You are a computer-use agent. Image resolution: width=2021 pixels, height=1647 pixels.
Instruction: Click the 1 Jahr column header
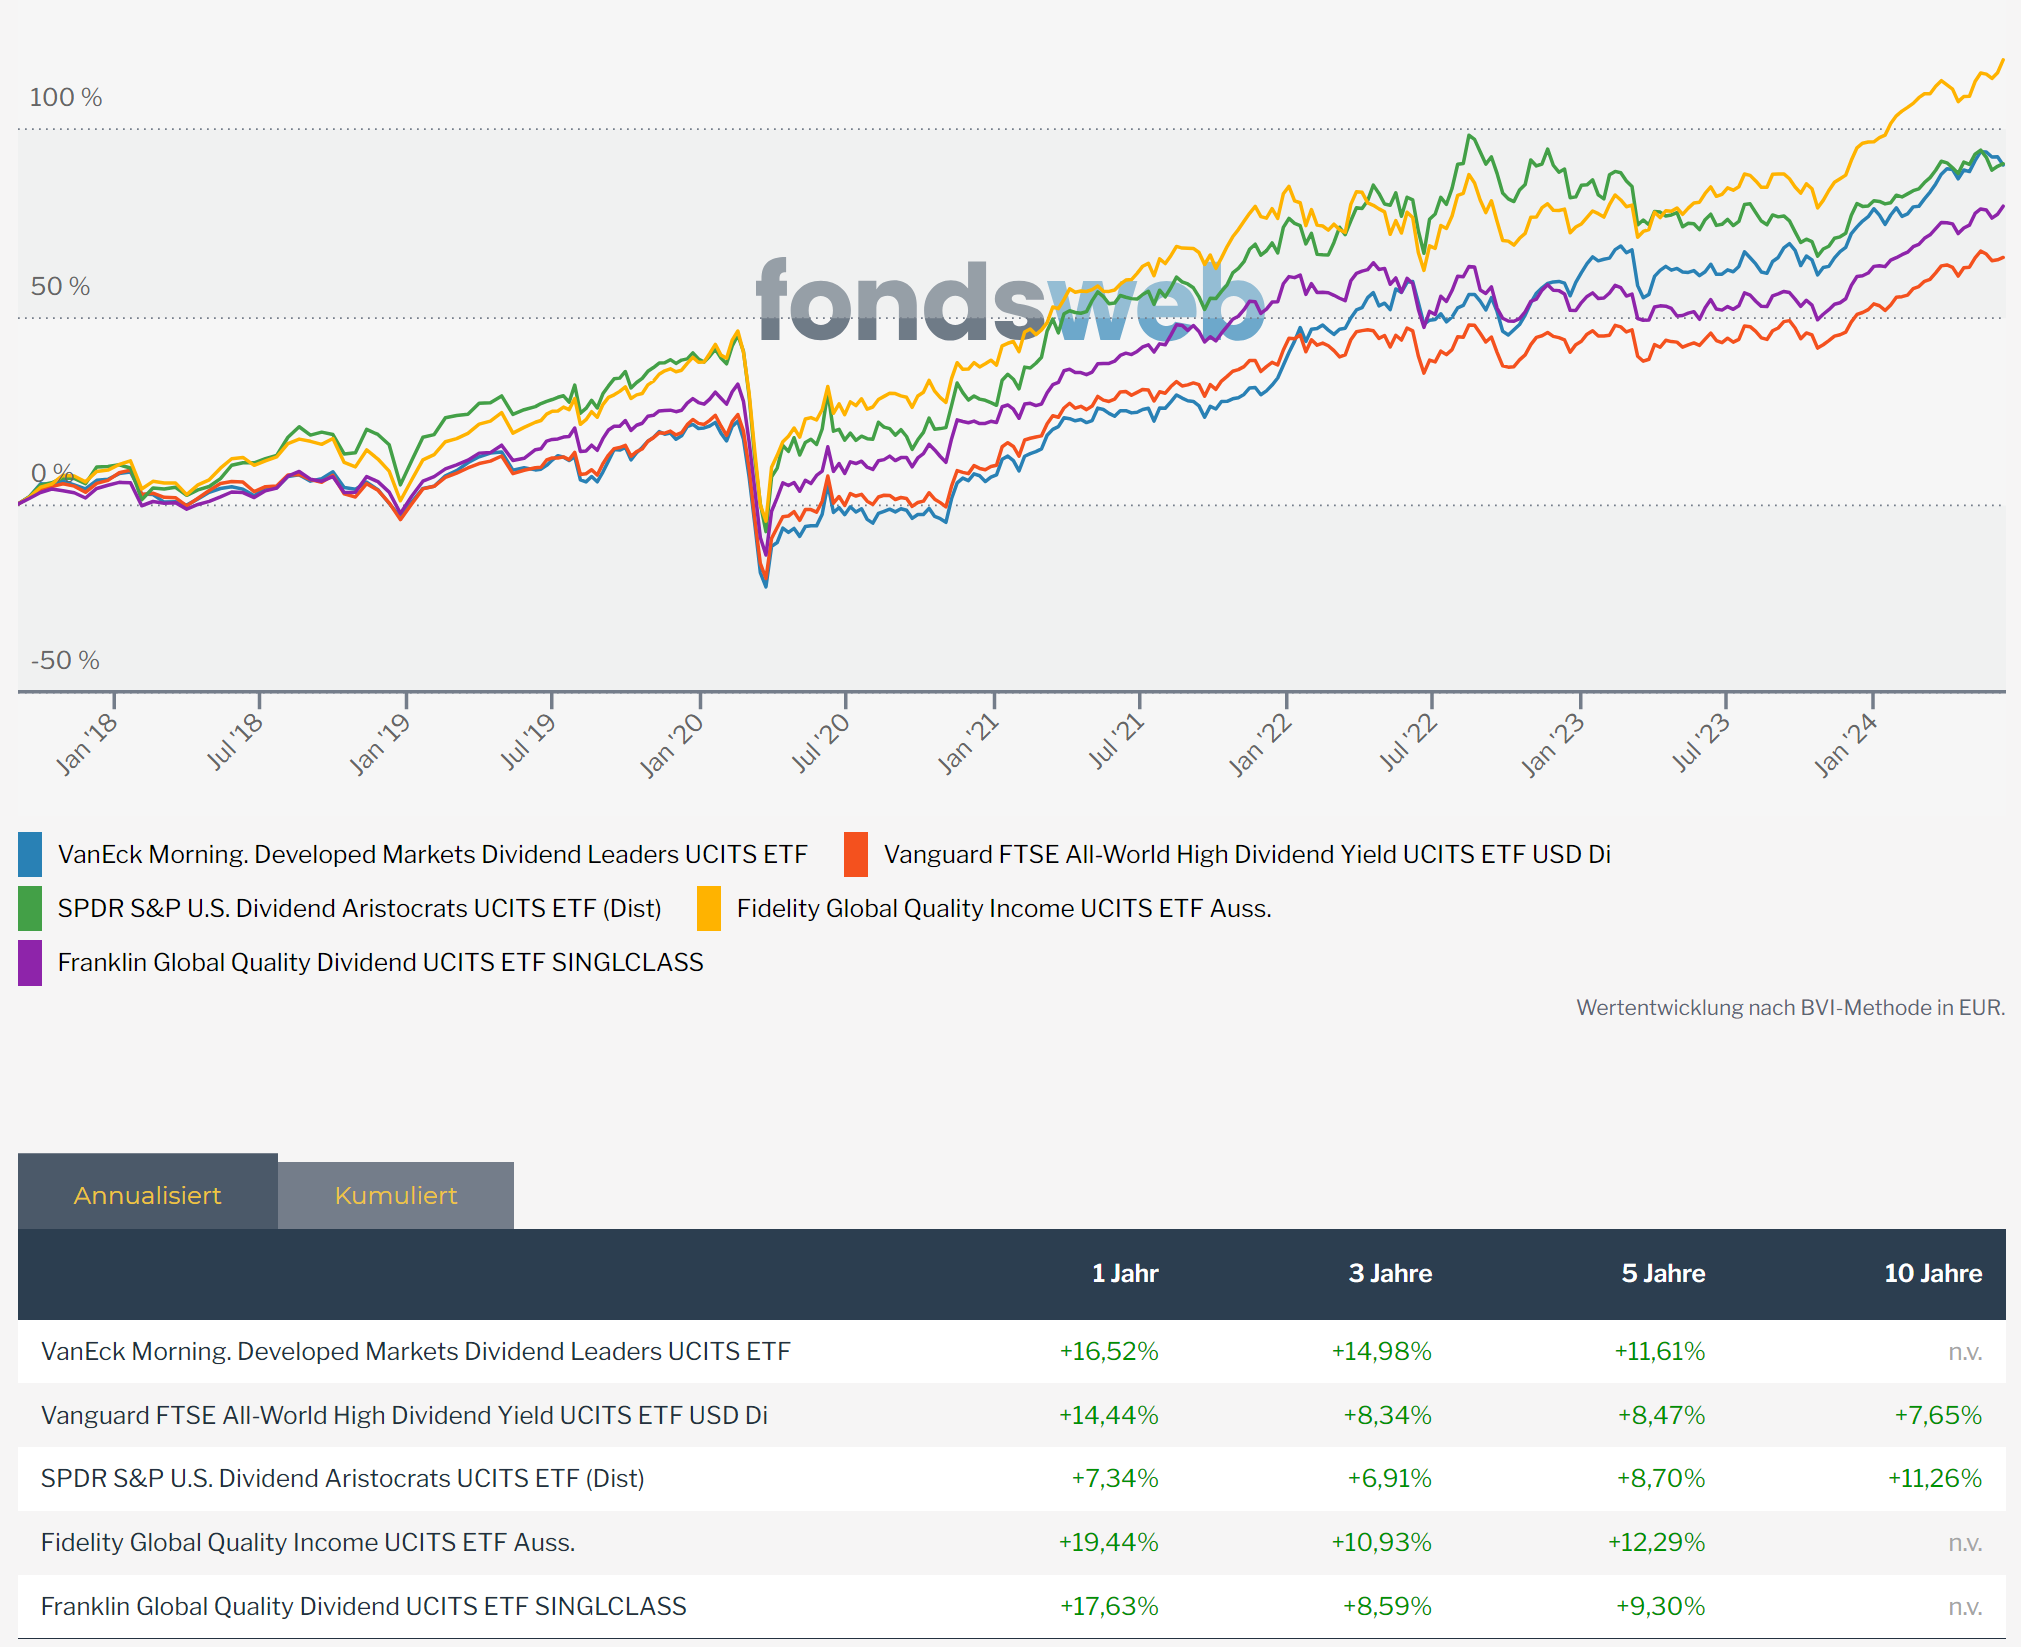pos(1124,1273)
